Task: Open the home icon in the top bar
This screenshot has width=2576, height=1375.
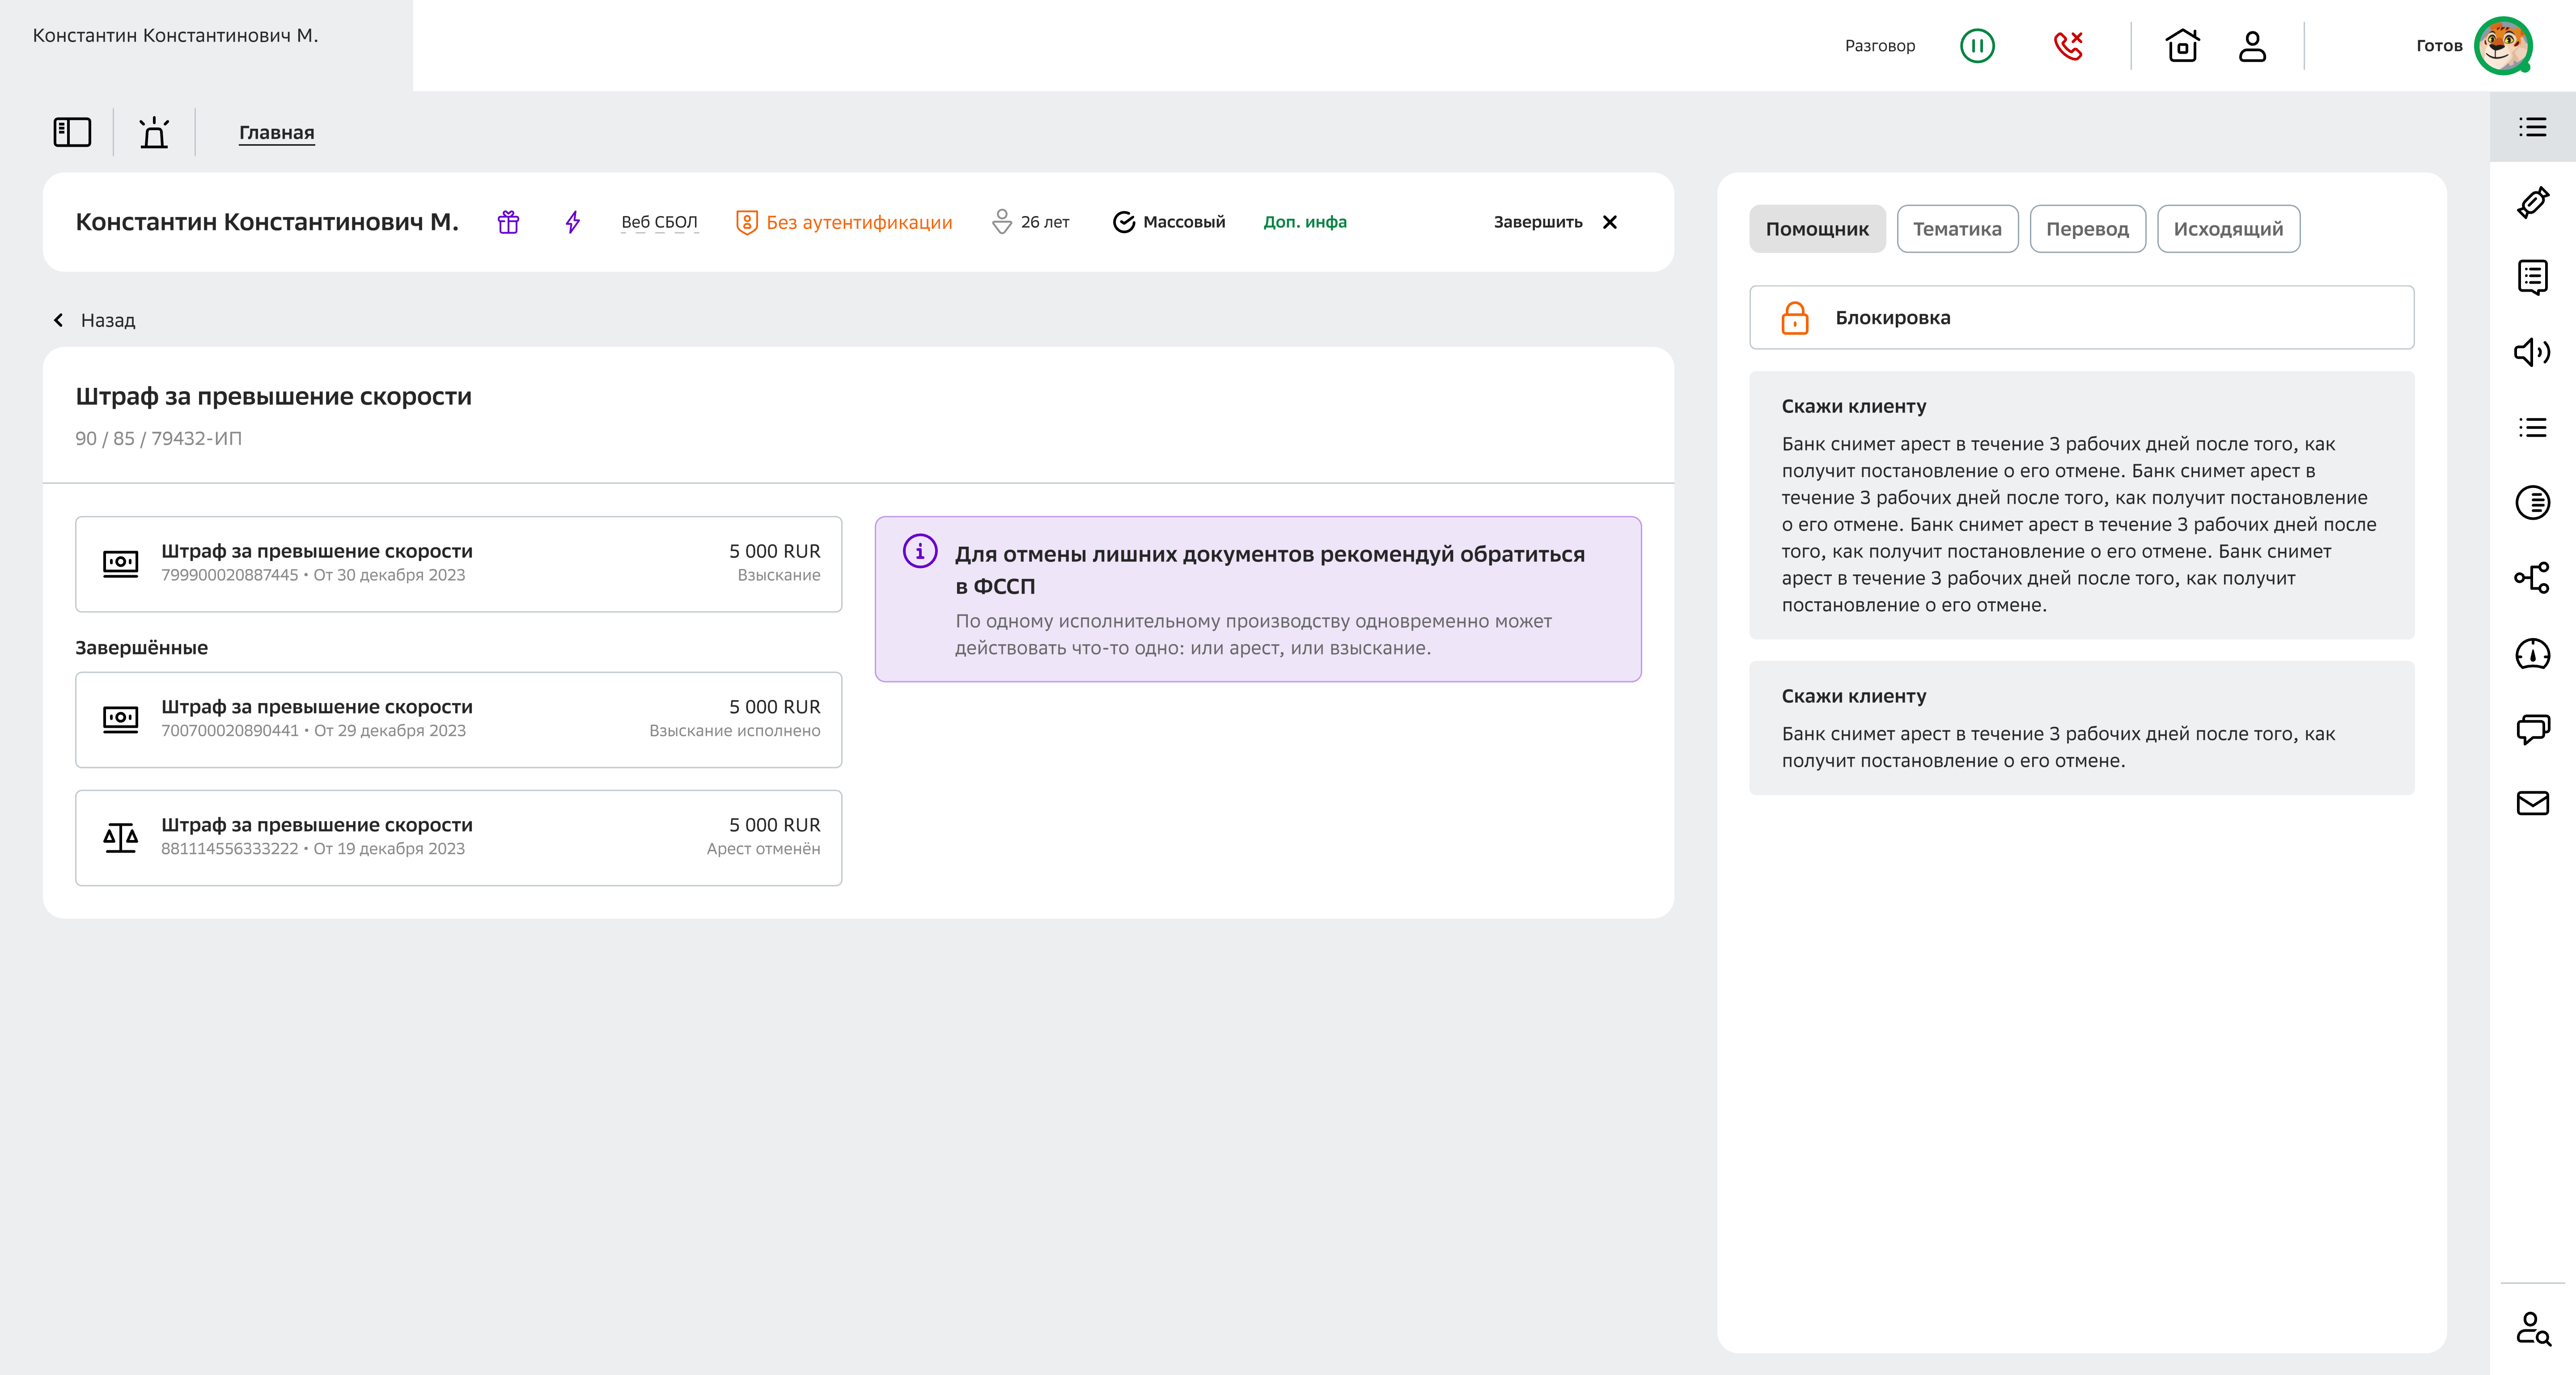Action: [2182, 46]
